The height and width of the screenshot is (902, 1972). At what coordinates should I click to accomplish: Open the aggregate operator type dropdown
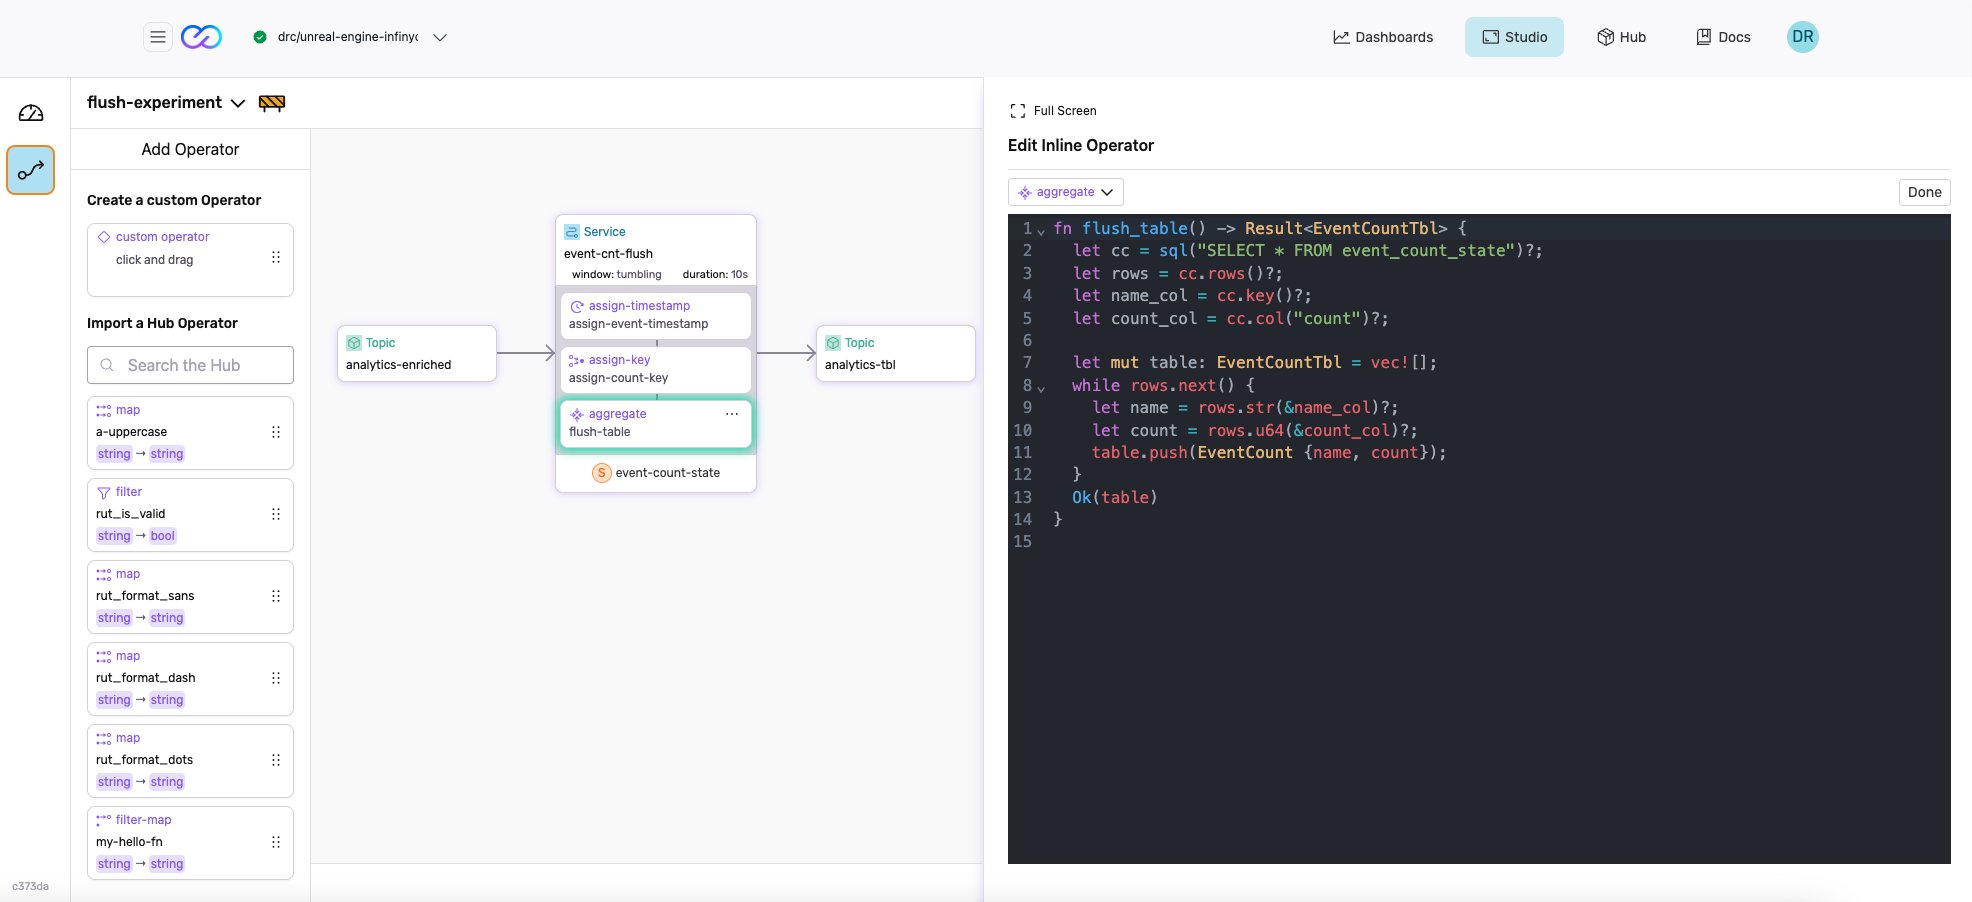1066,192
